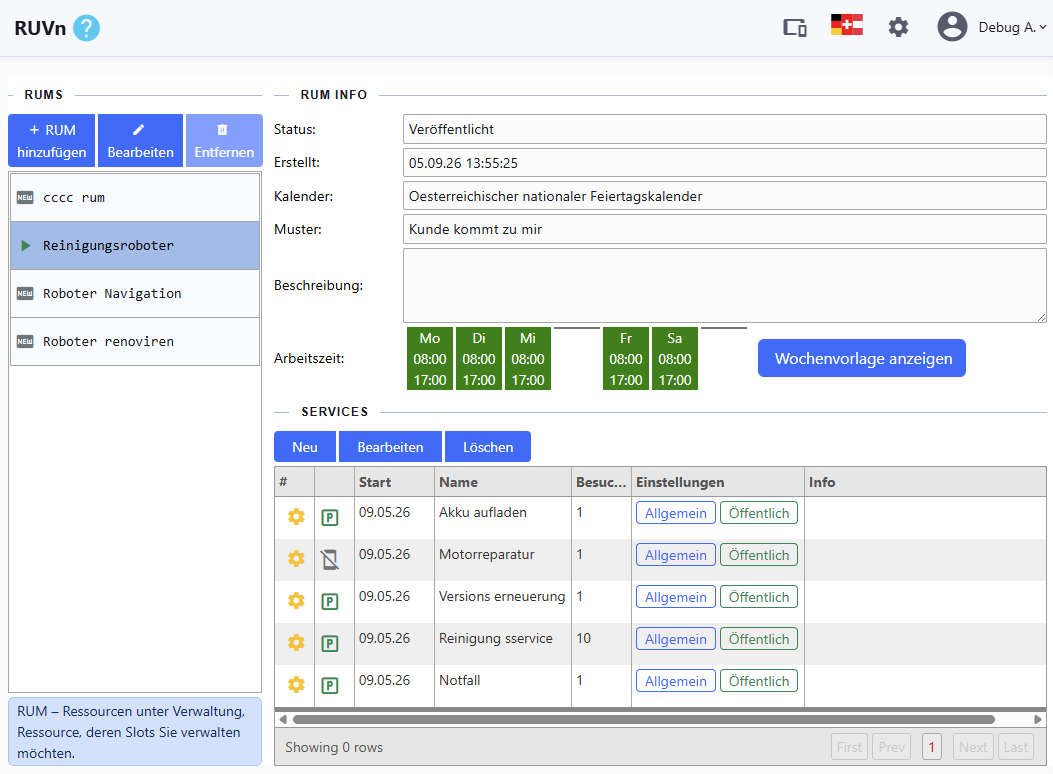
Task: Click gear icon of Notfall row
Action: 296,684
